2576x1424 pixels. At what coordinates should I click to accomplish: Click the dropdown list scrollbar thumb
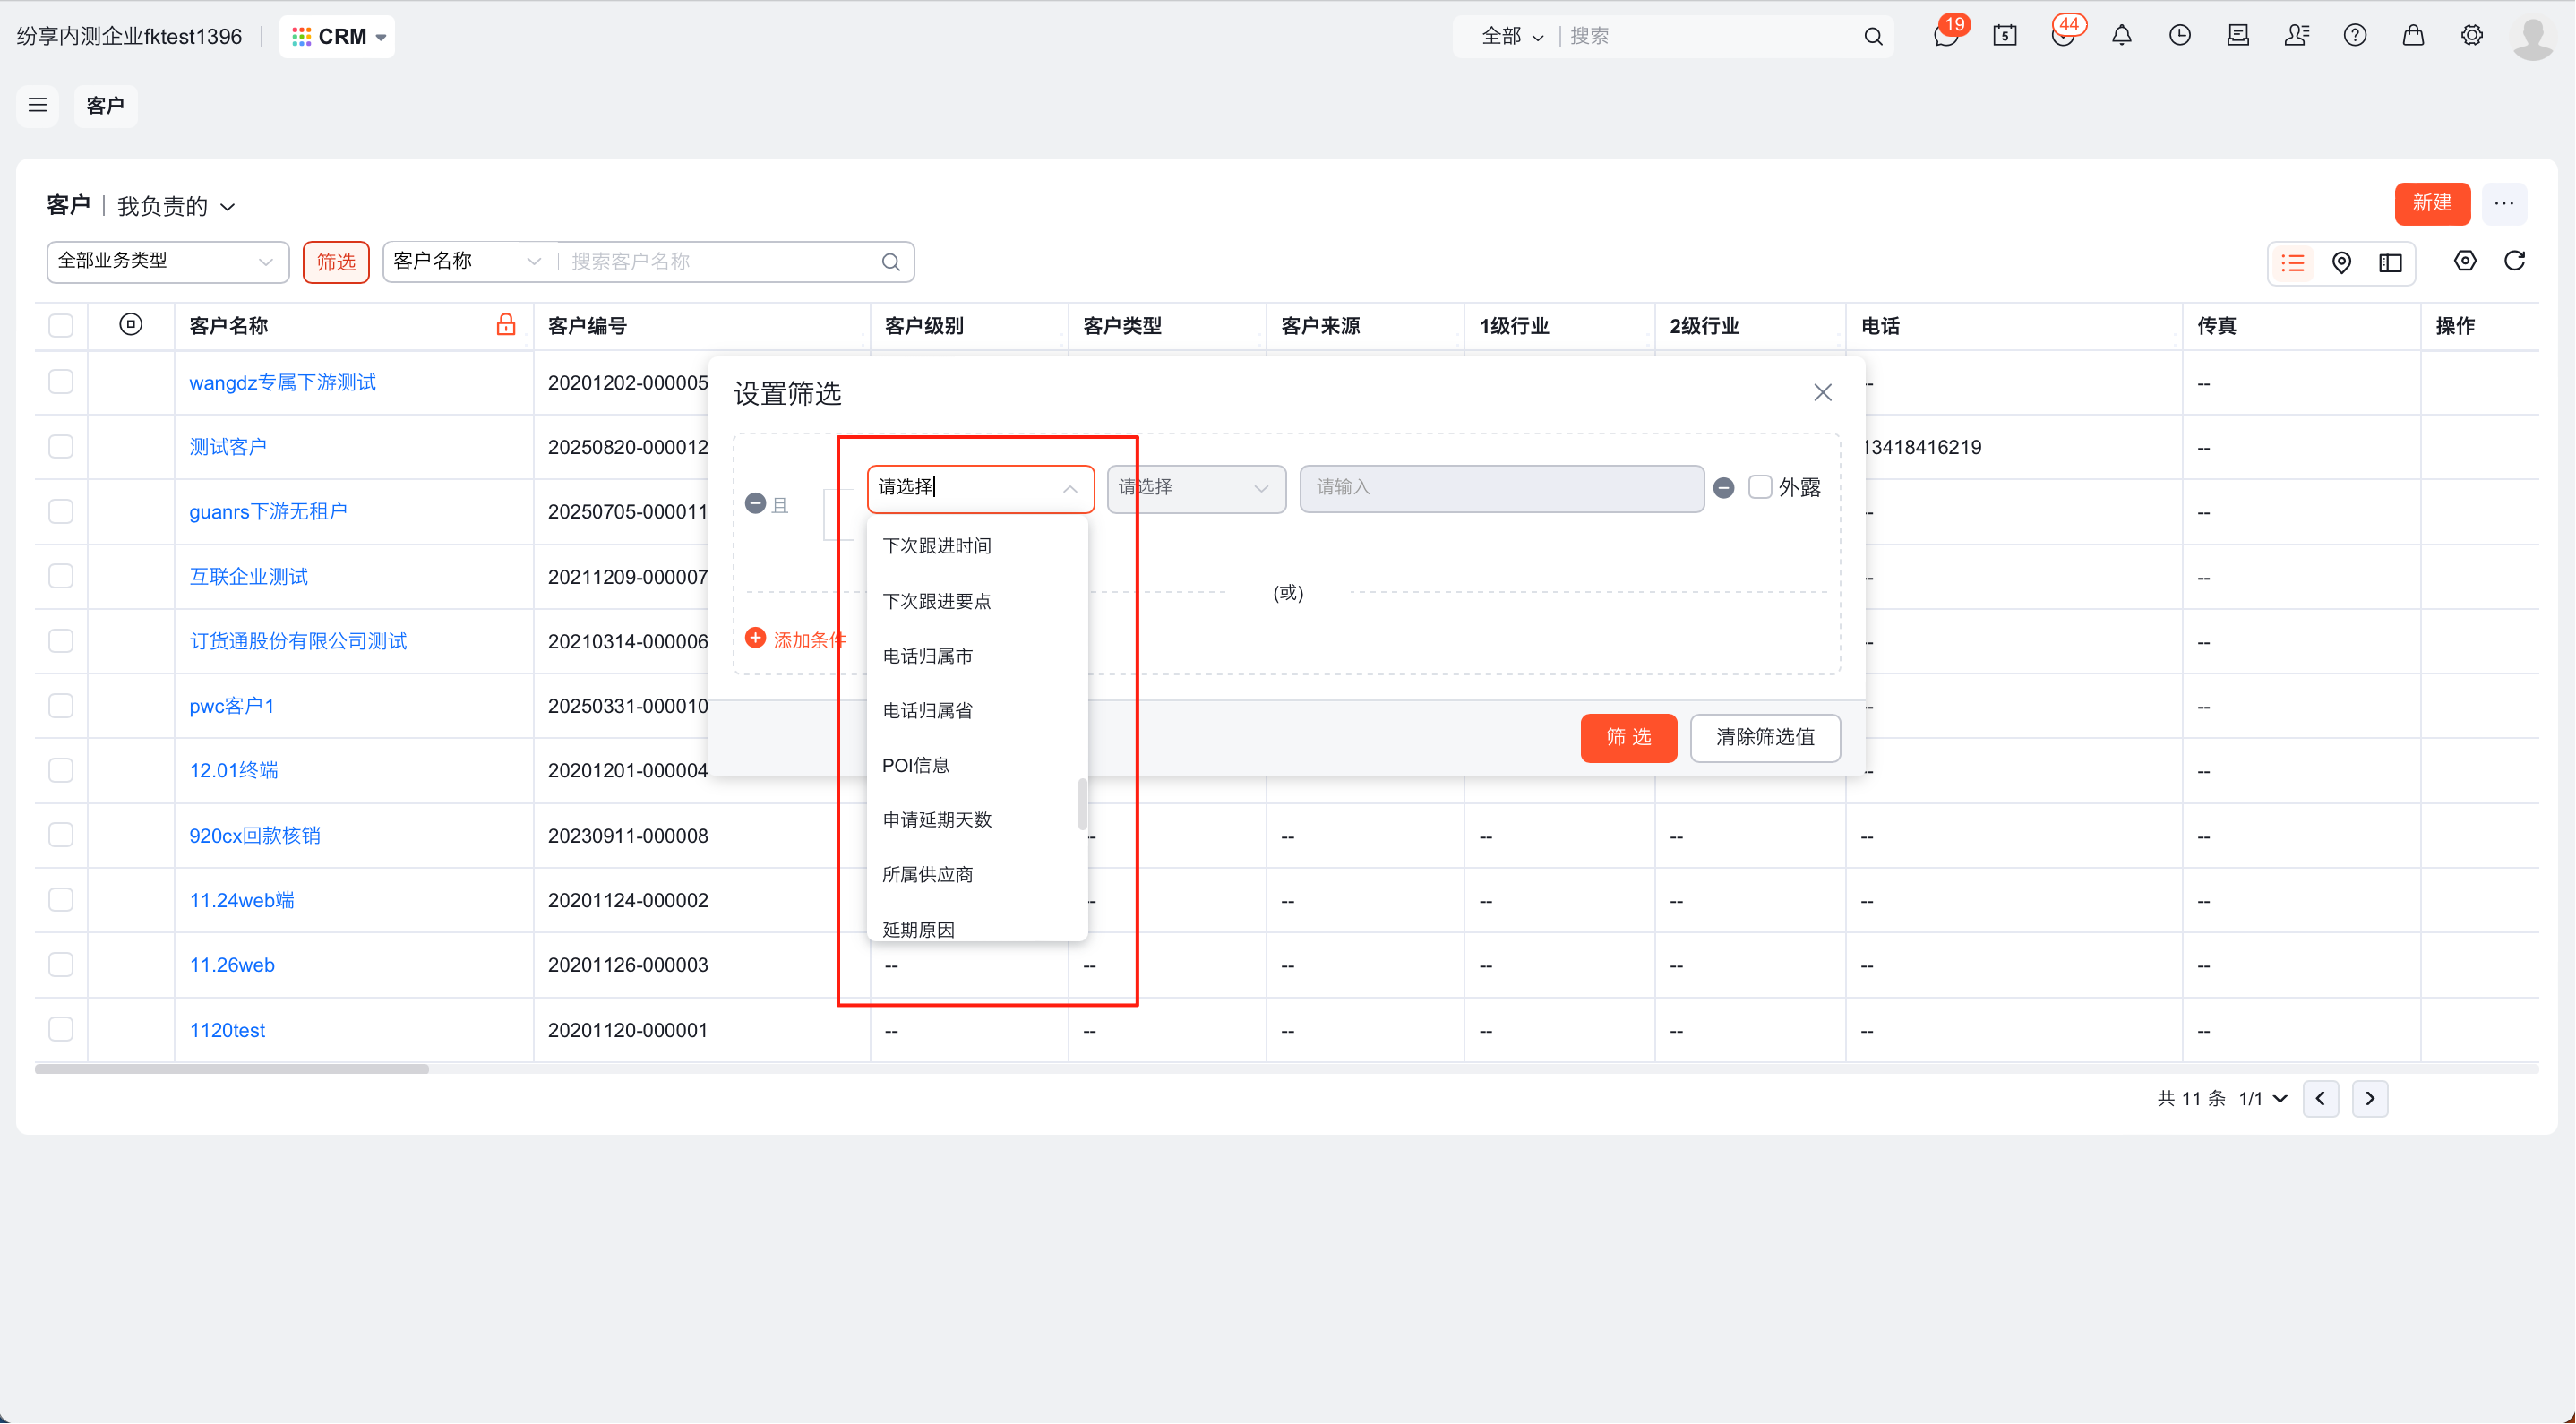click(1082, 804)
